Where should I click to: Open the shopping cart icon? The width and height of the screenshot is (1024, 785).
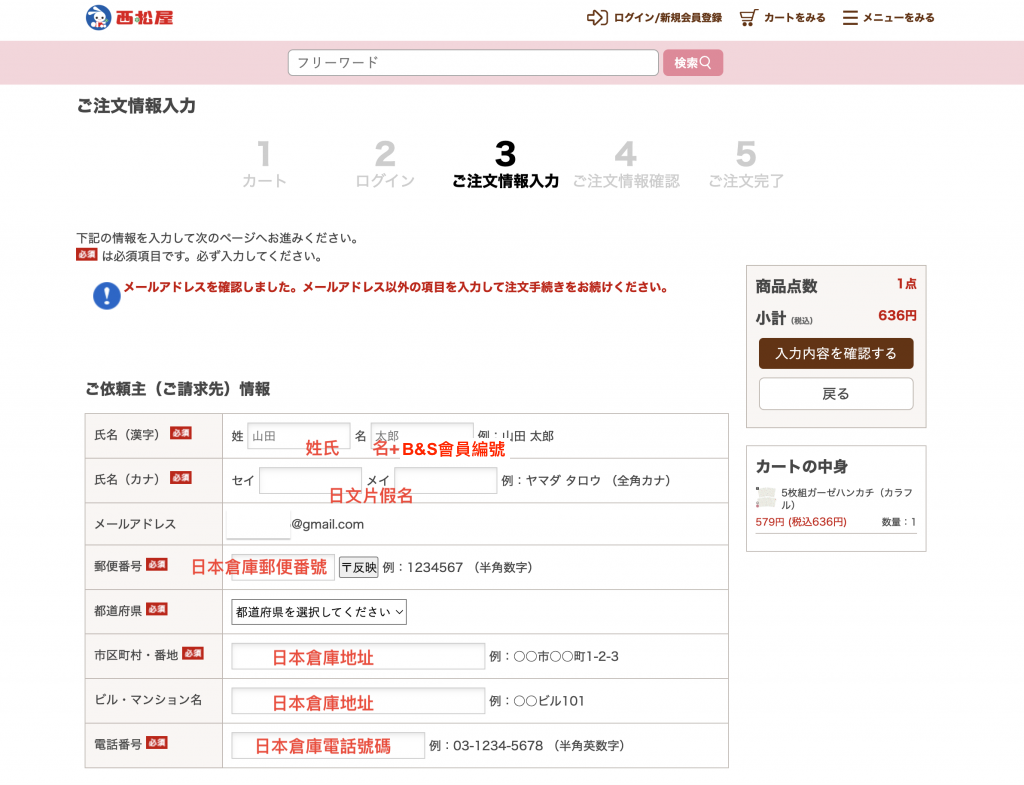click(748, 17)
